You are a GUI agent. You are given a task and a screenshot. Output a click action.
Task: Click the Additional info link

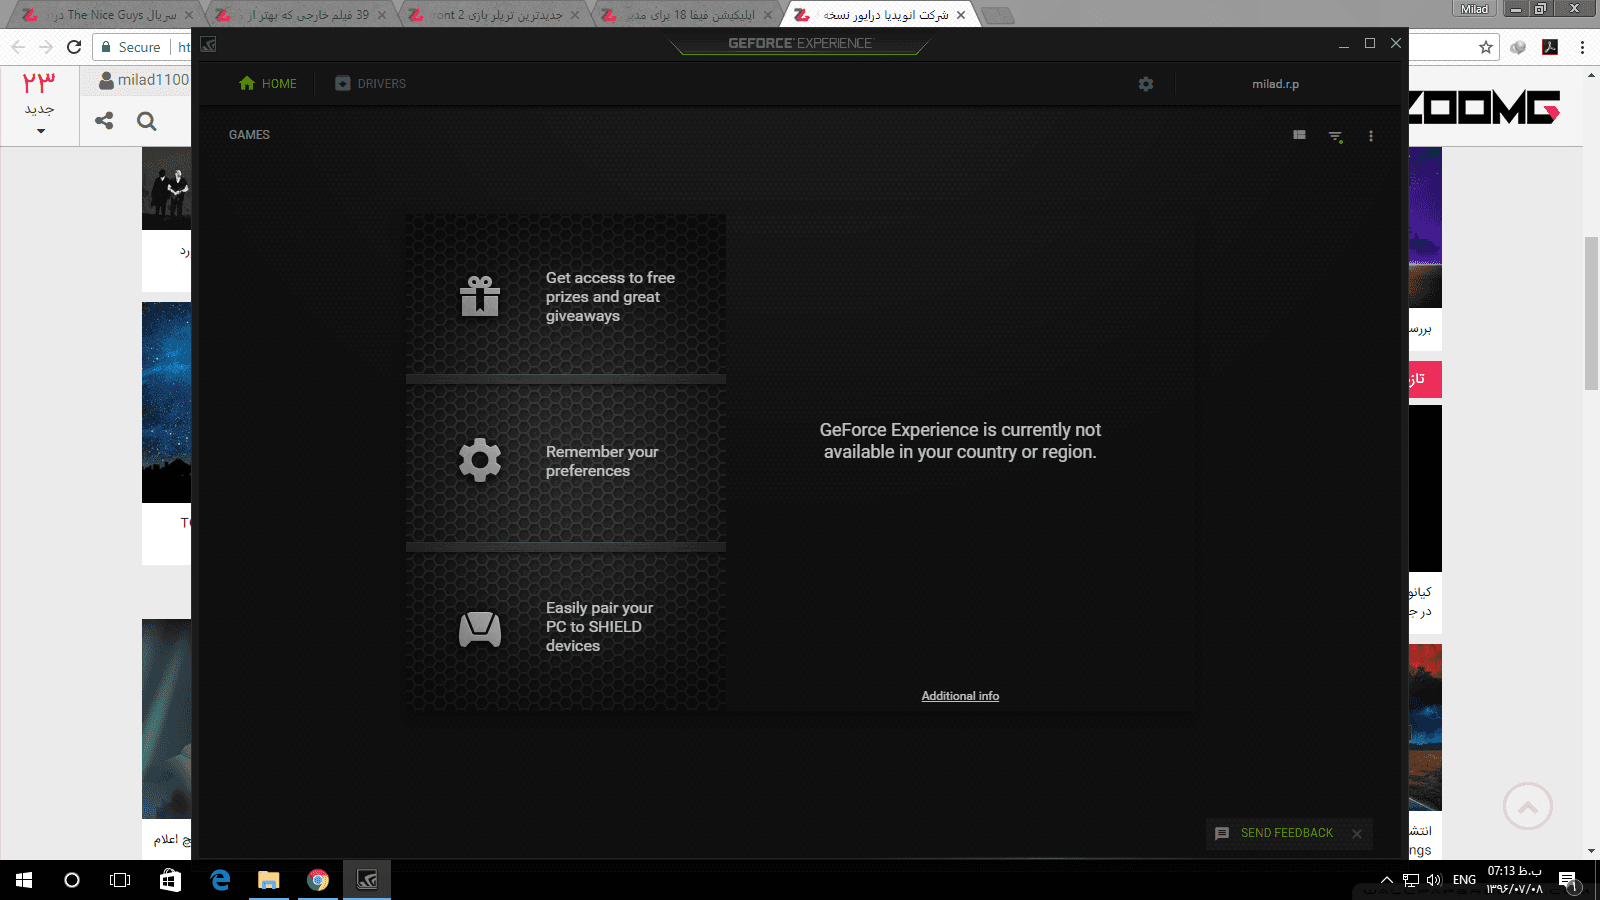pyautogui.click(x=960, y=696)
